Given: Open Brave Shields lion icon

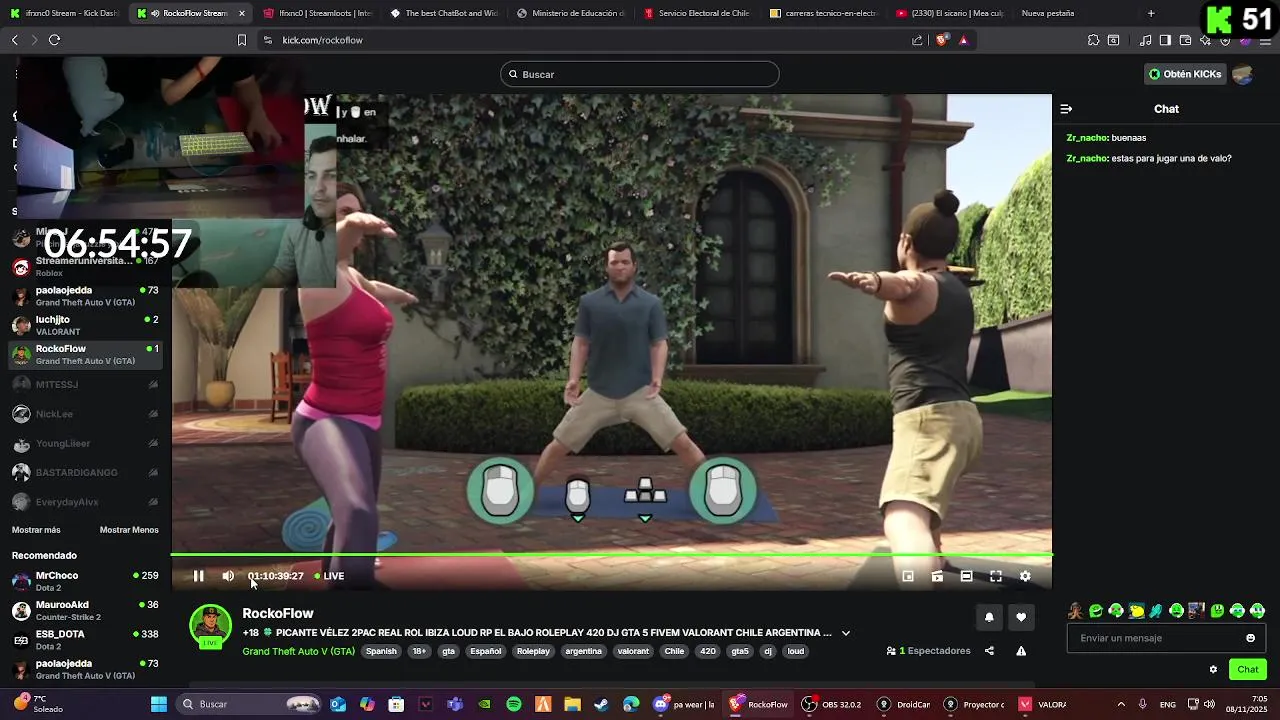Looking at the screenshot, I should (x=942, y=40).
